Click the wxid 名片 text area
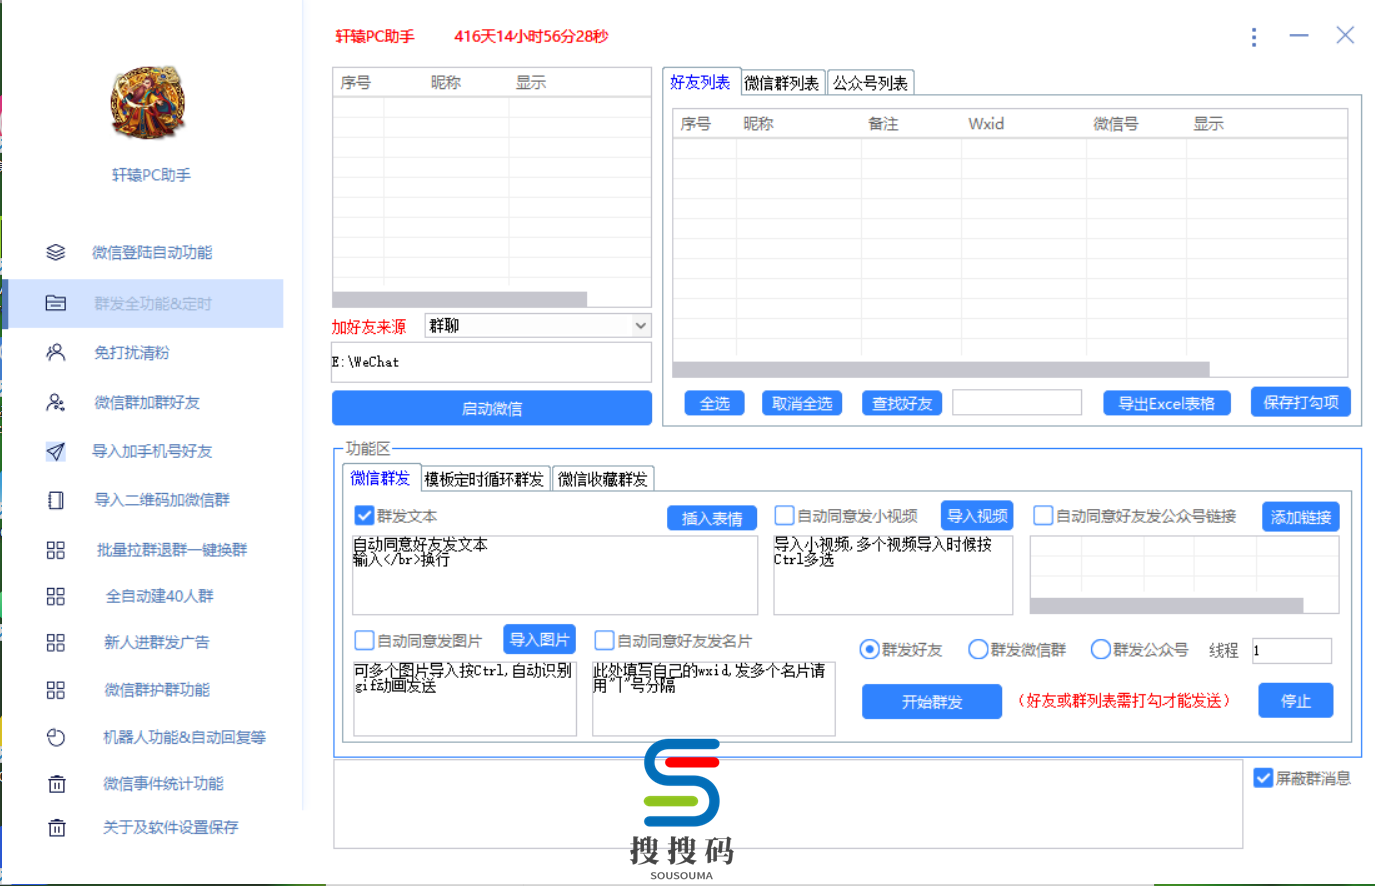Screen dimensions: 1375x886 [714, 698]
